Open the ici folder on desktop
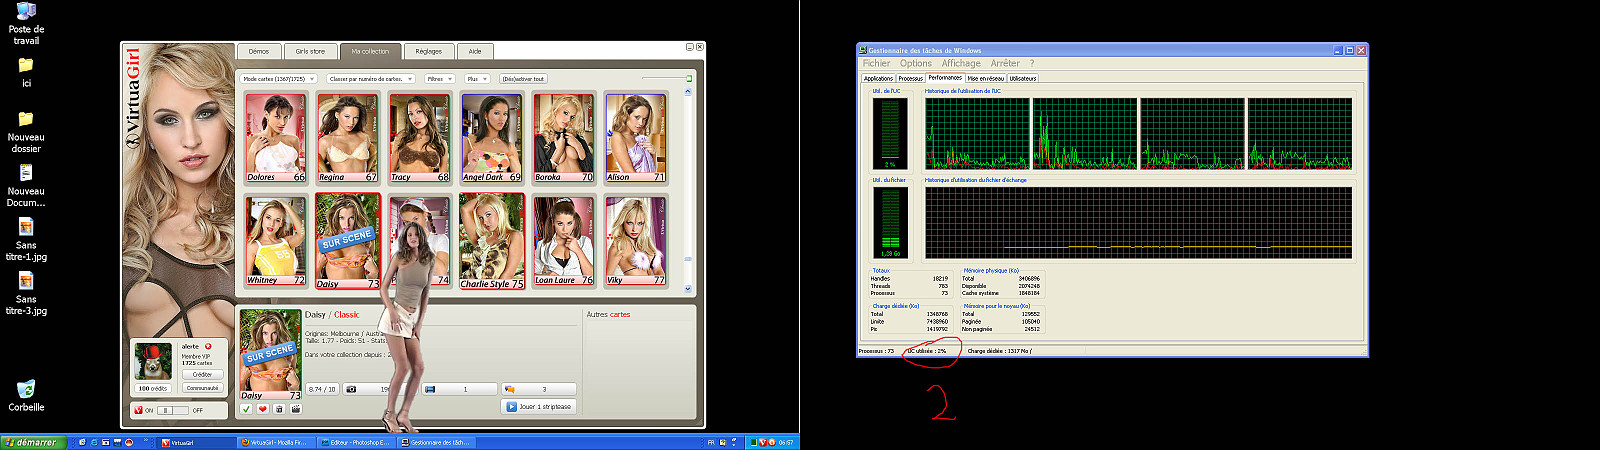 click(x=26, y=72)
